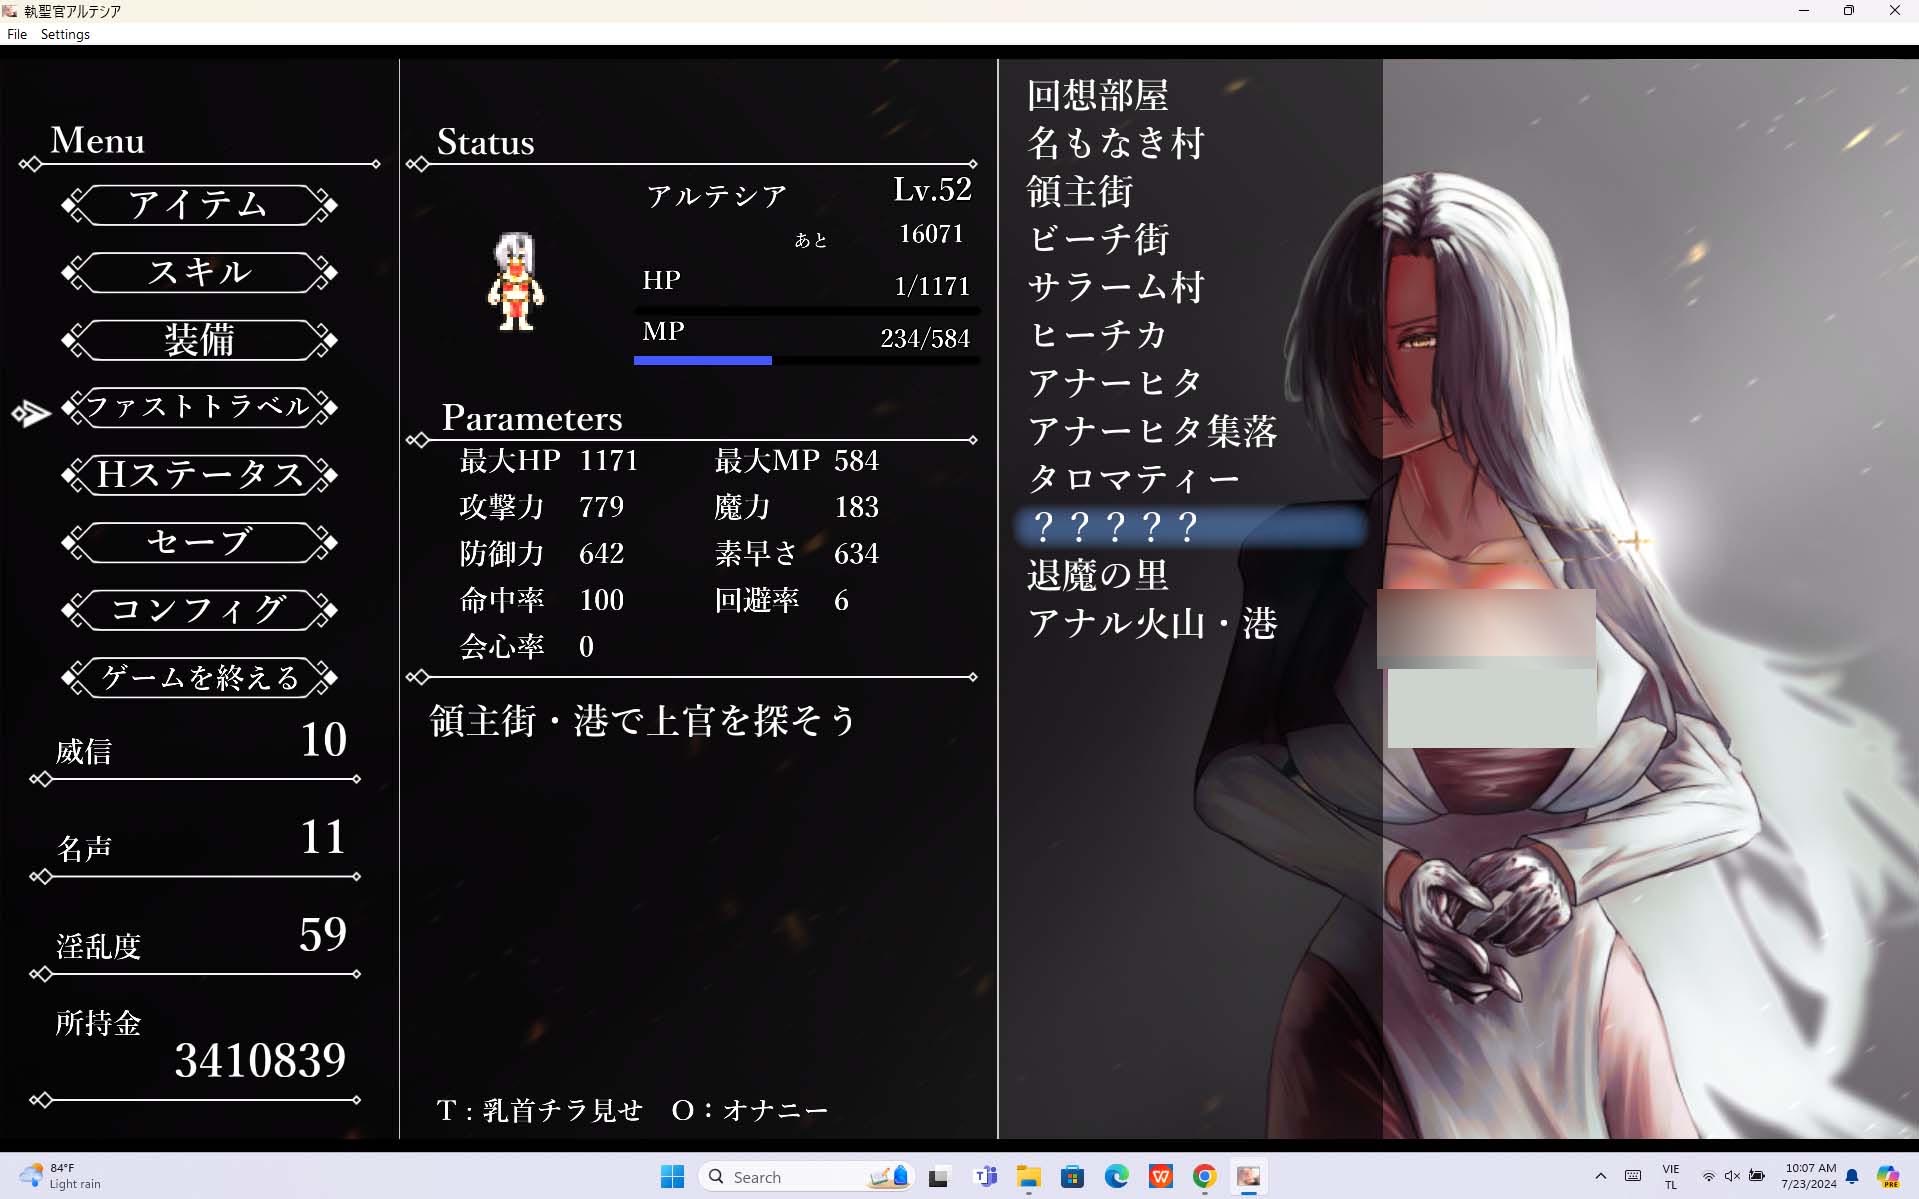Click the Microsoft Teams taskbar icon

(985, 1177)
